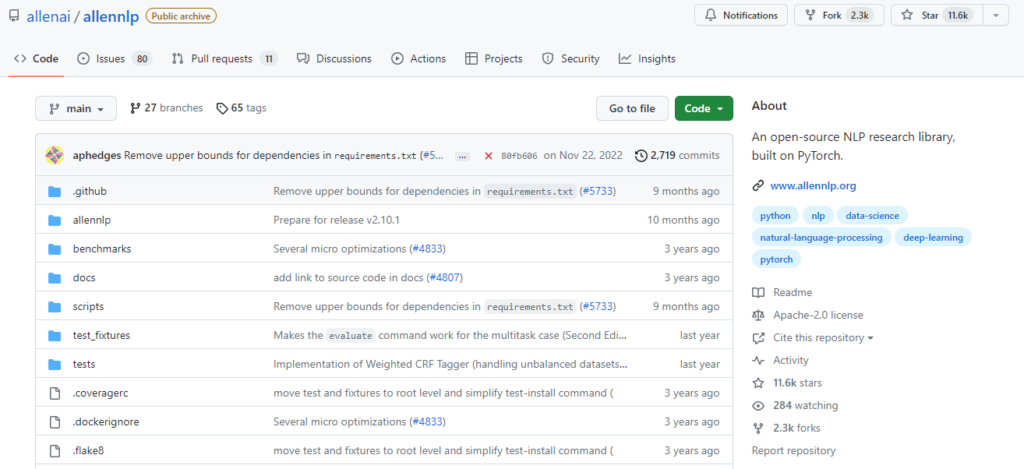Click the red failed-checks X icon

[x=488, y=156]
